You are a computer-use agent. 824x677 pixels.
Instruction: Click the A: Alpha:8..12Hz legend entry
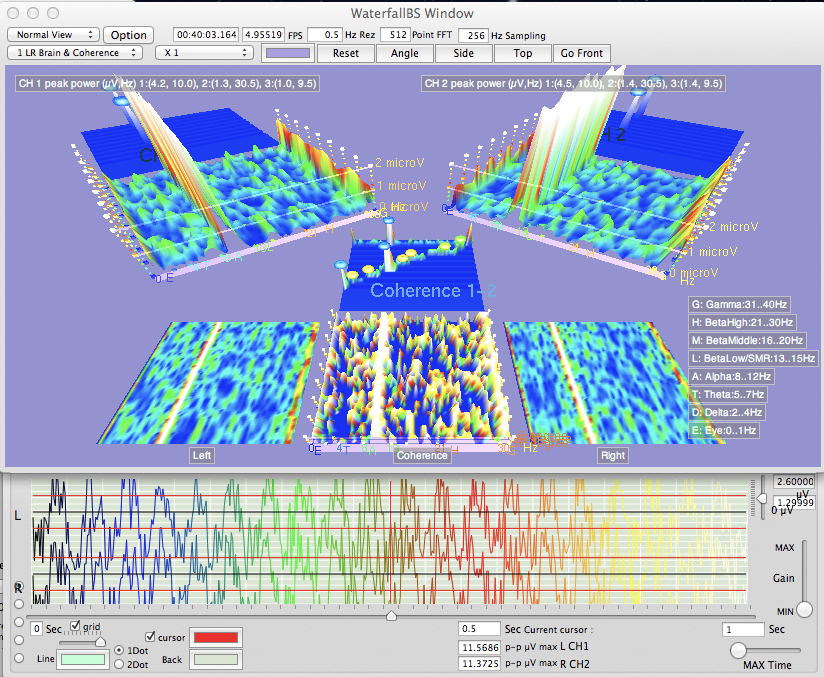pyautogui.click(x=732, y=376)
